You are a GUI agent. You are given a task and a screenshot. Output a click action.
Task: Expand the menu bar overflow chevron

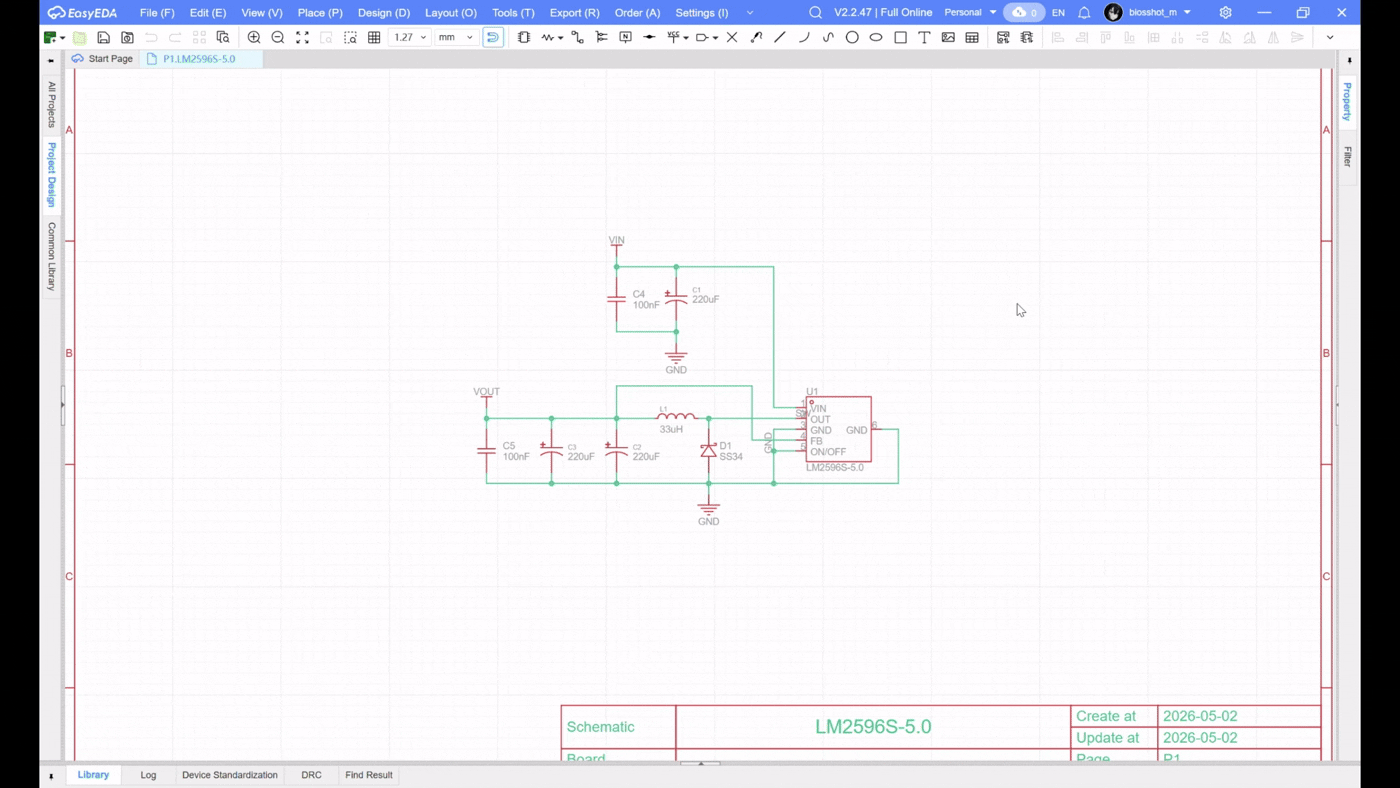click(x=750, y=13)
